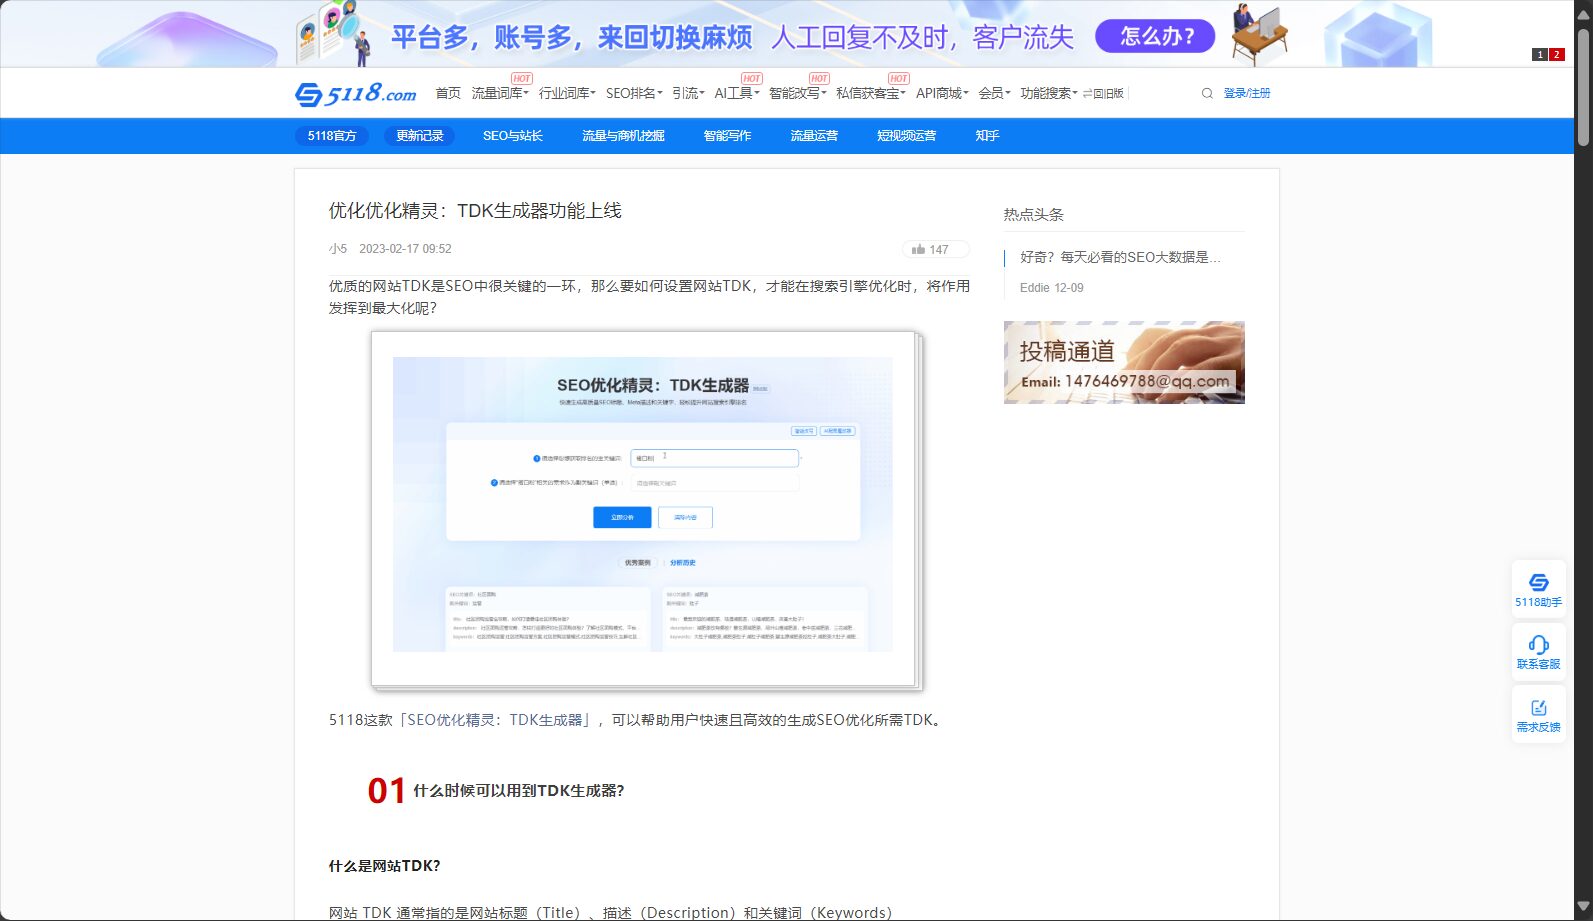Viewport: 1593px width, 921px height.
Task: Expand the 流量词库 dropdown menu
Action: [500, 93]
